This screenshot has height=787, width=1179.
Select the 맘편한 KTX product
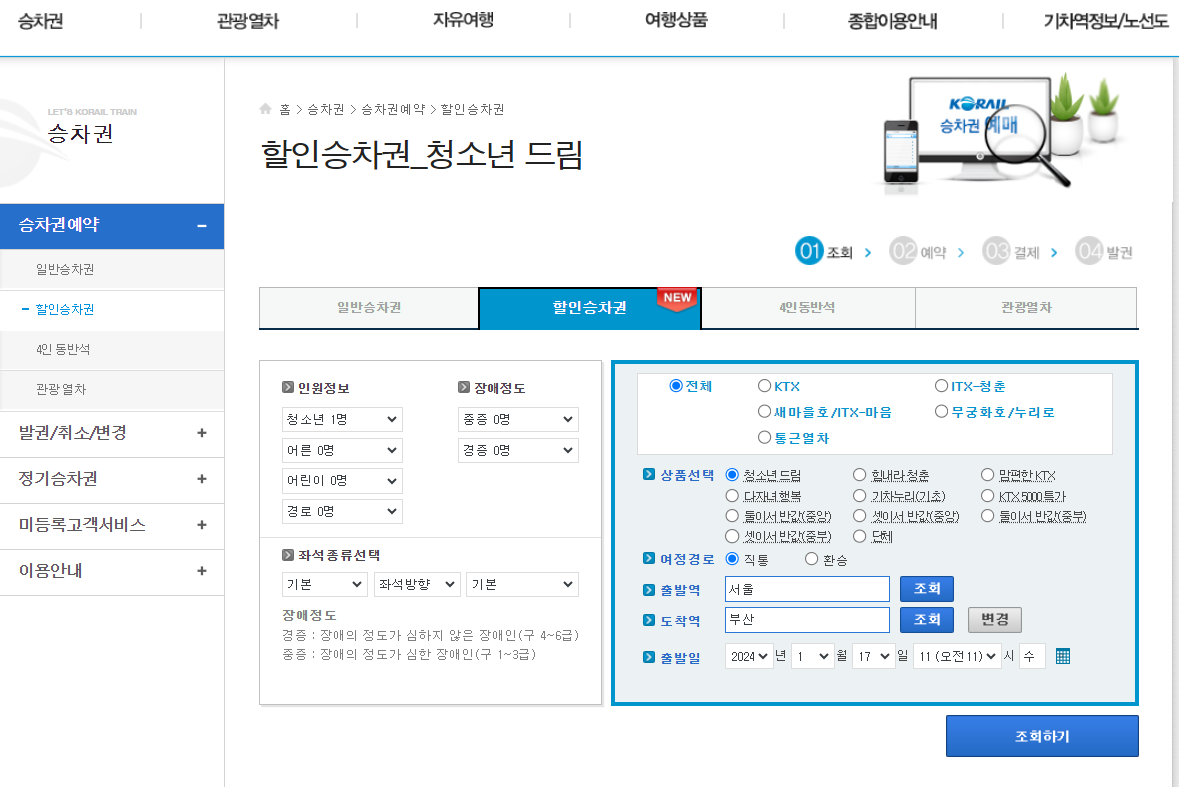coord(990,473)
